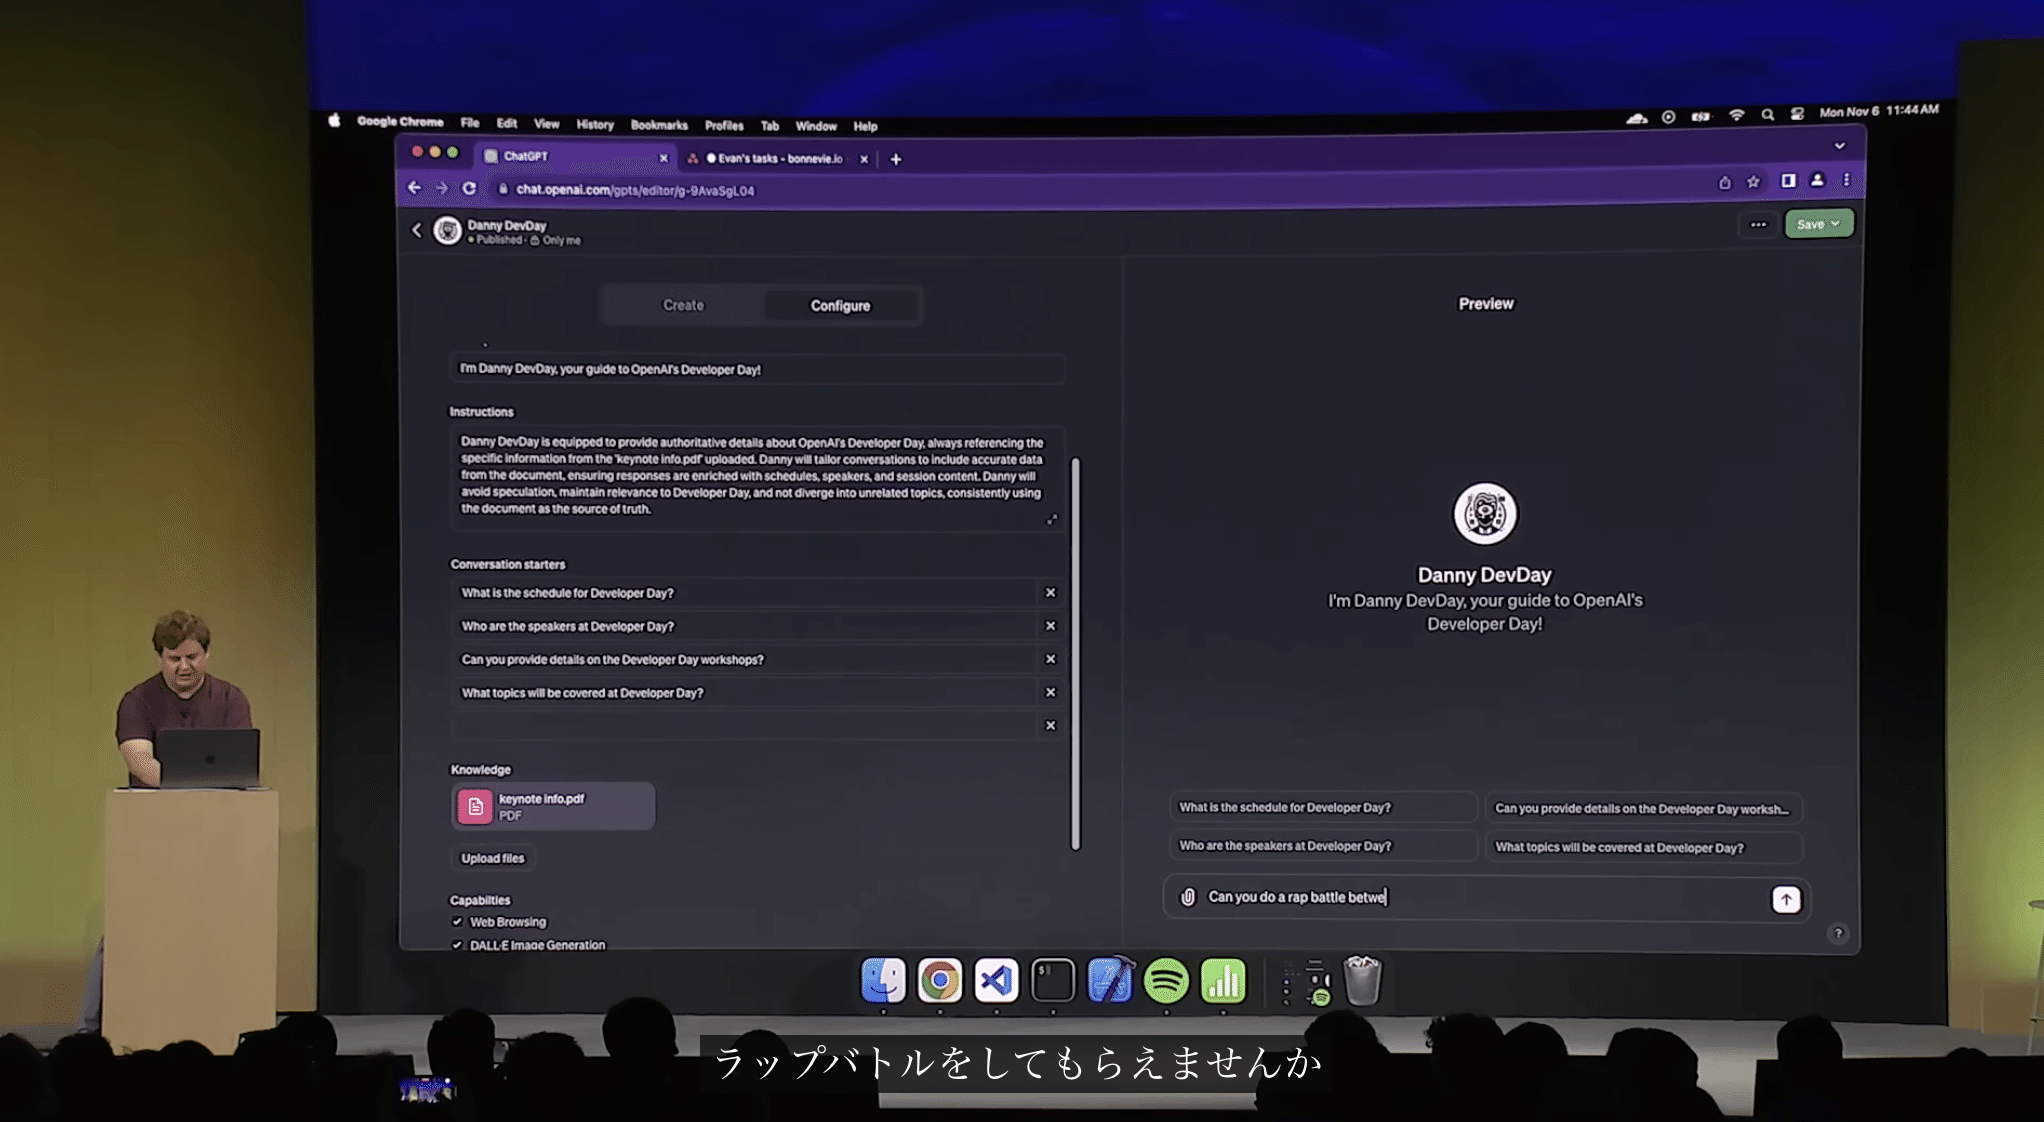Bookmark this page with star icon
Image resolution: width=2044 pixels, height=1122 pixels.
[1753, 182]
